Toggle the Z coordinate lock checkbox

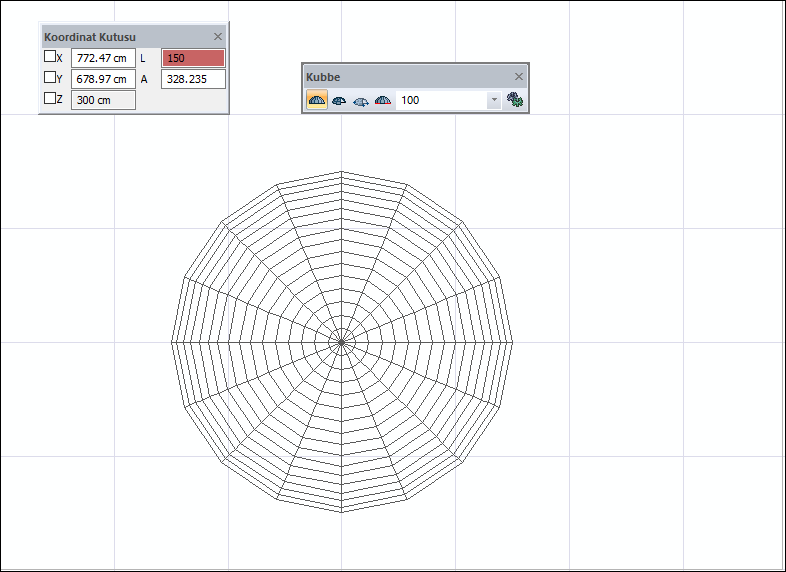[x=50, y=99]
